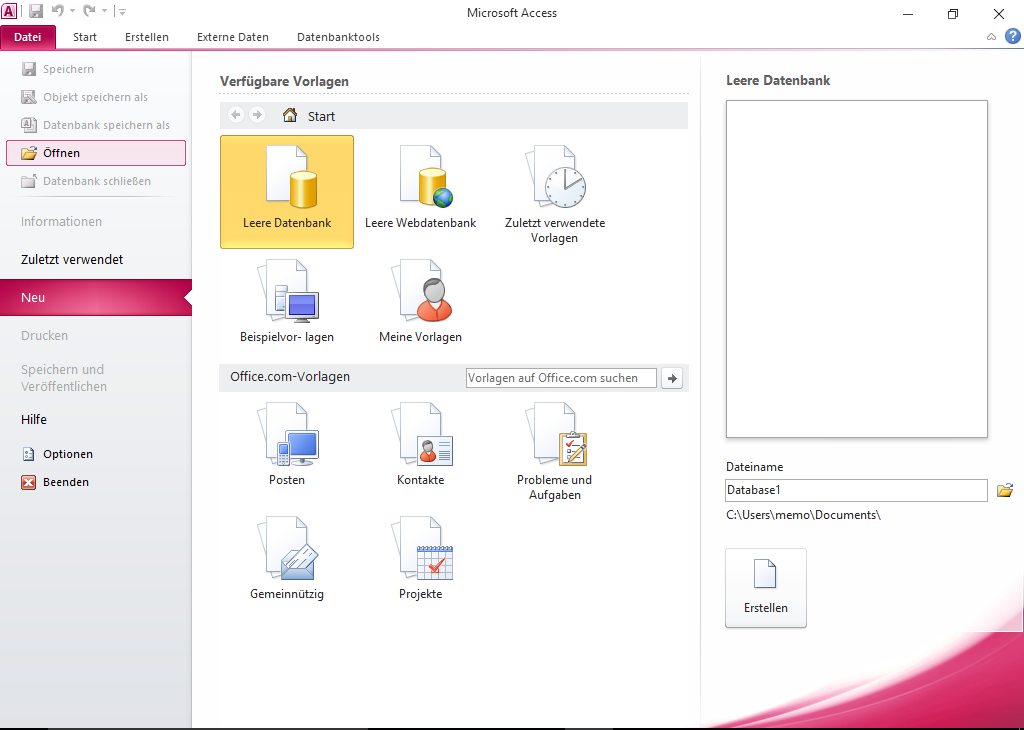Open the Microsoft Access Help question mark
Viewport: 1024px width, 730px height.
(1013, 37)
